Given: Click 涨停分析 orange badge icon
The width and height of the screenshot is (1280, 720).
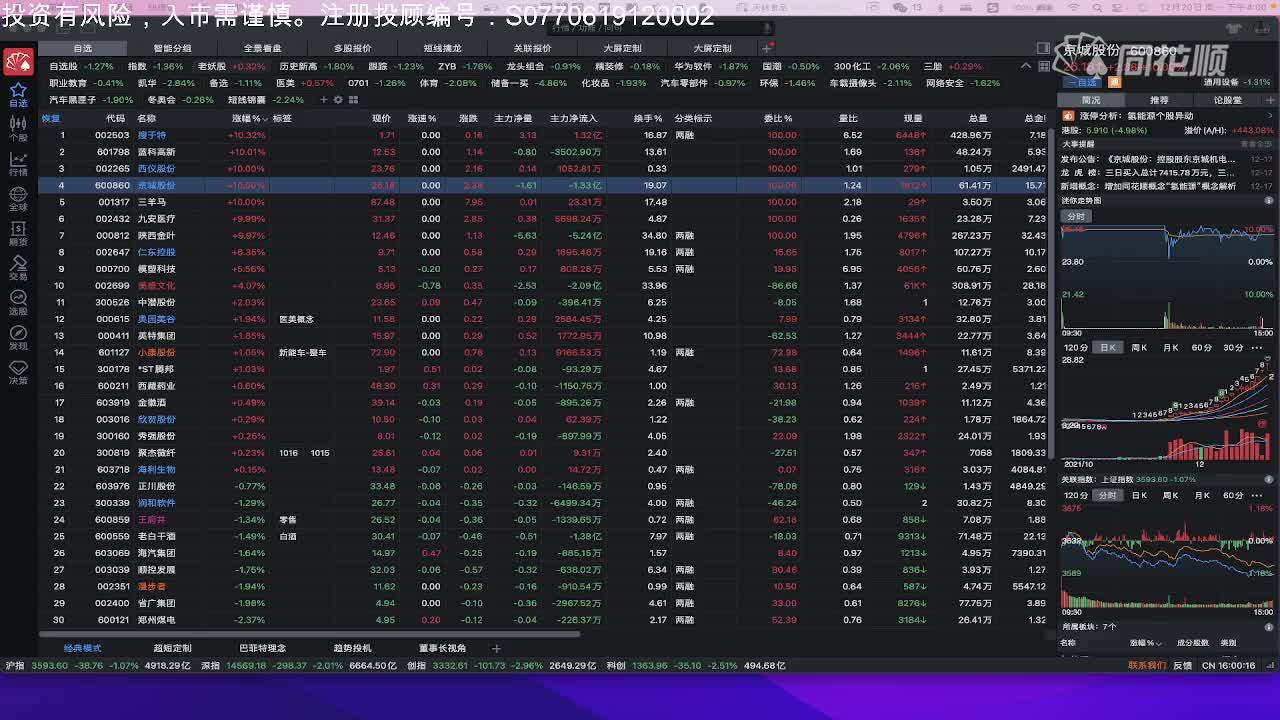Looking at the screenshot, I should pyautogui.click(x=1068, y=116).
